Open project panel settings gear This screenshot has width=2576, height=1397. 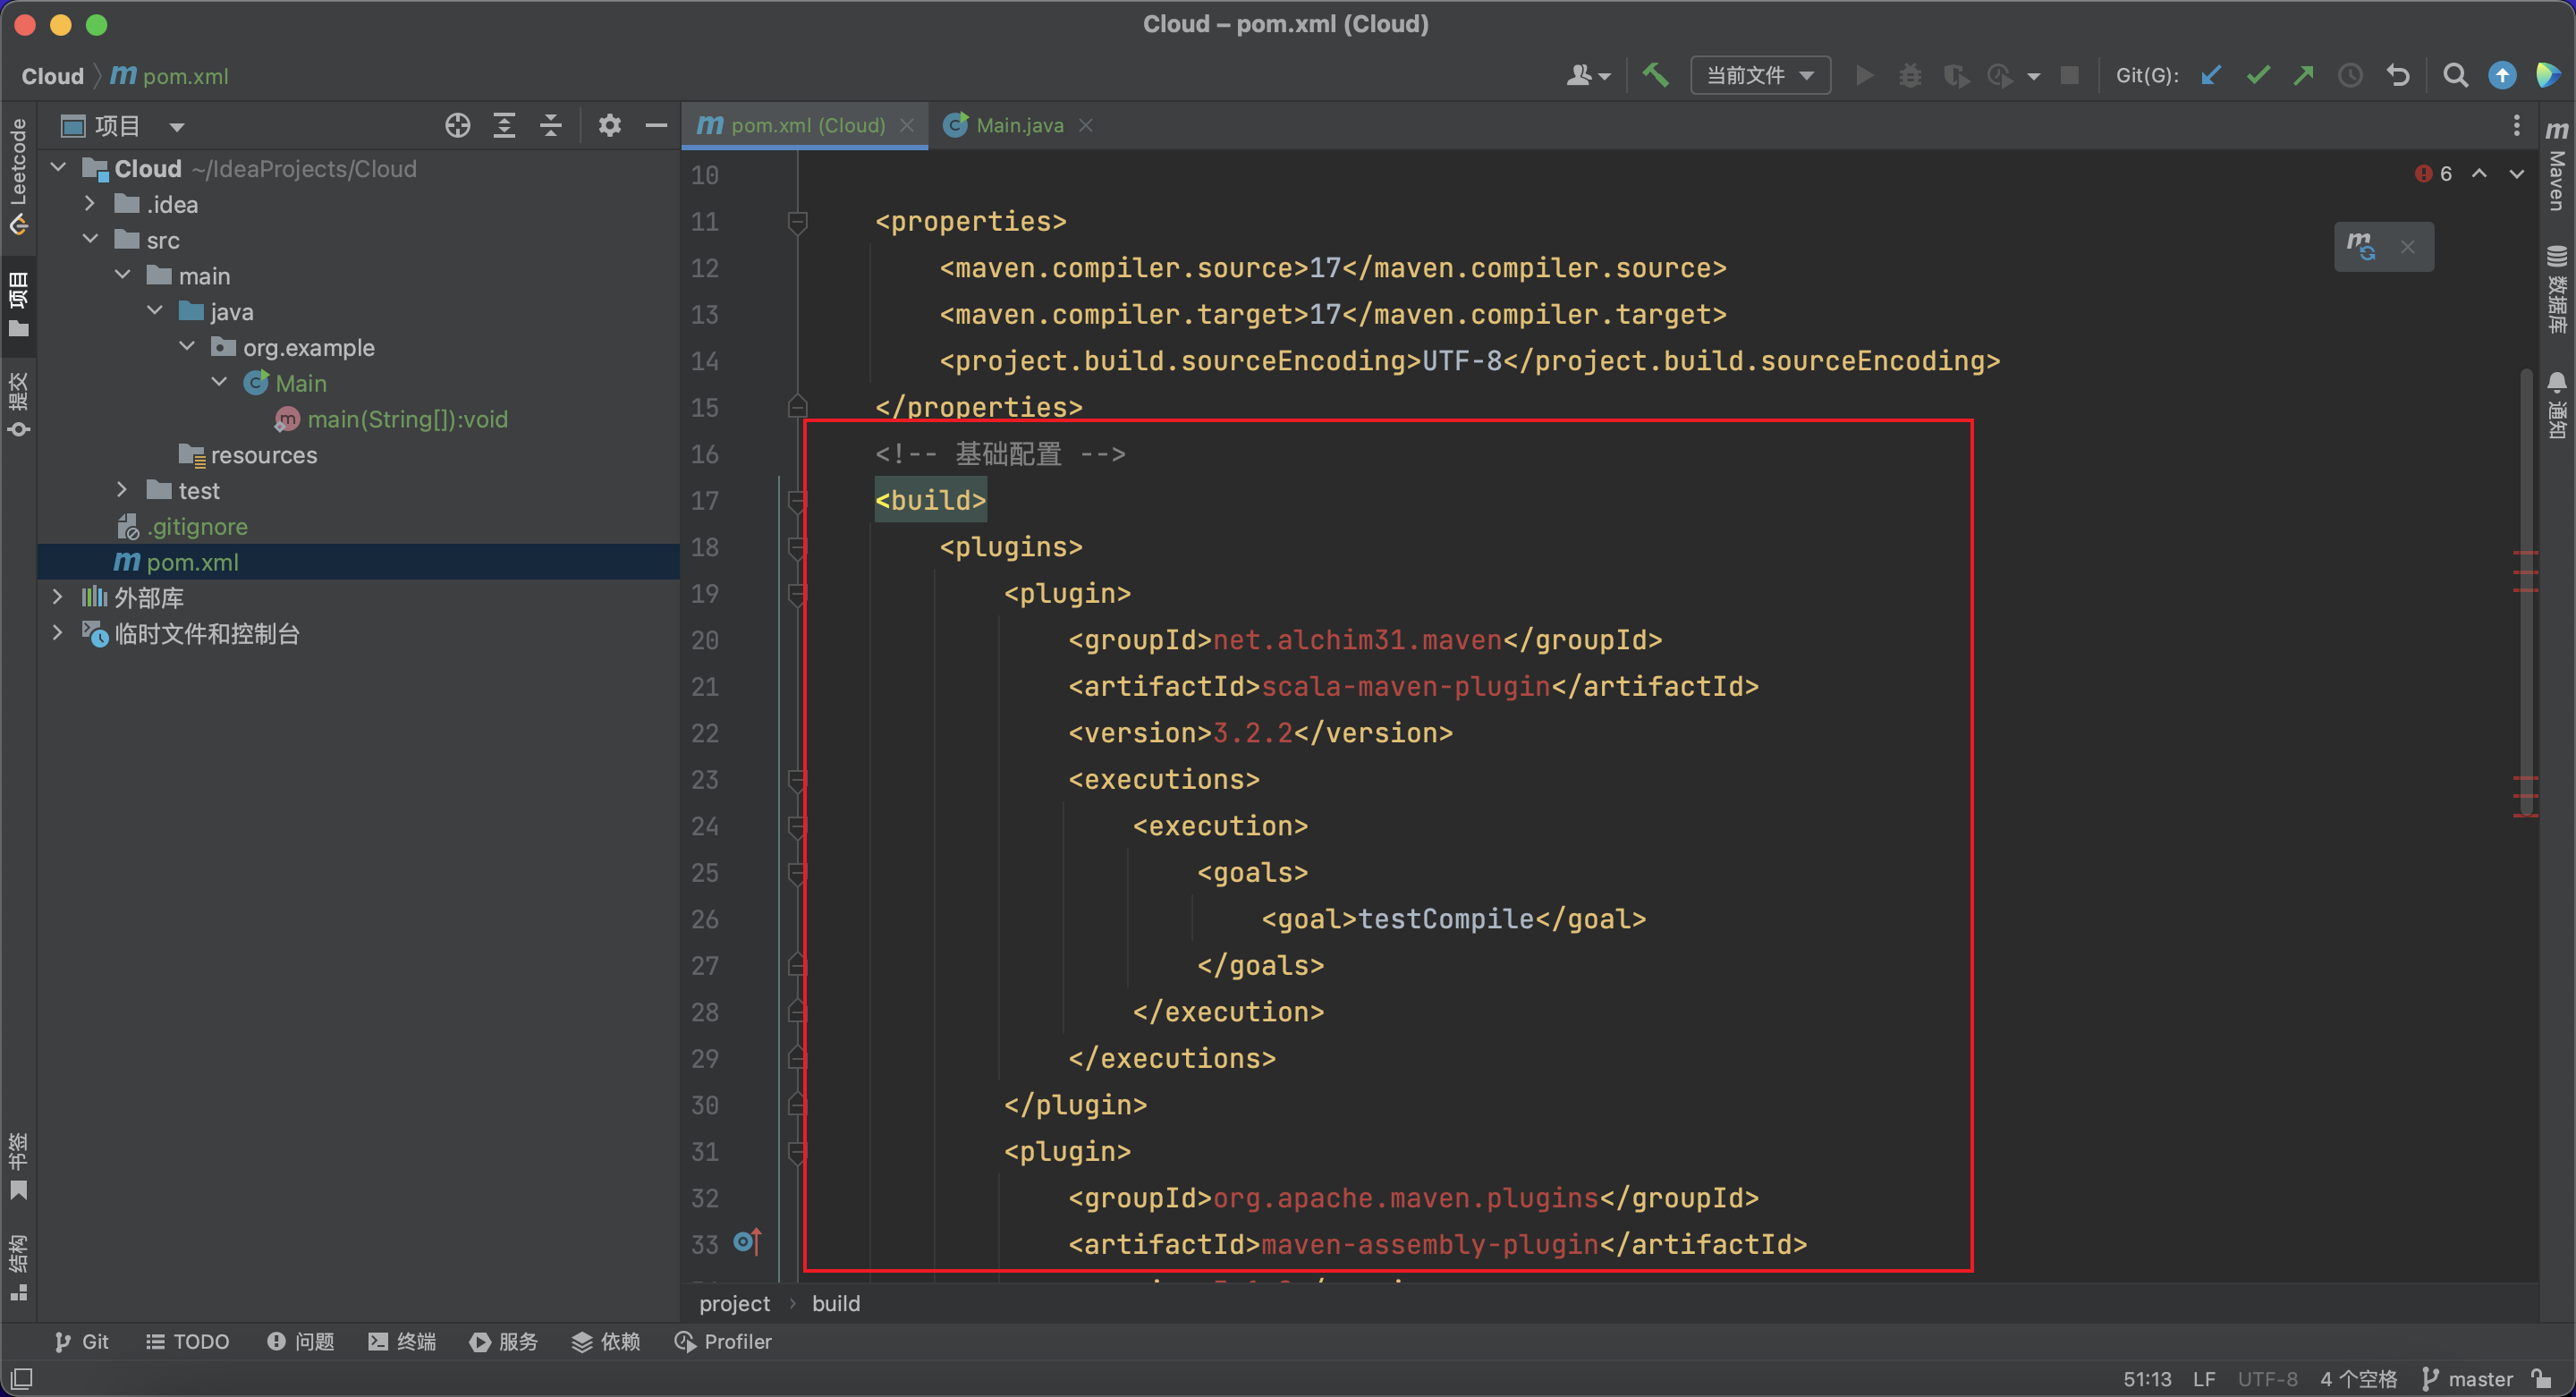[609, 125]
